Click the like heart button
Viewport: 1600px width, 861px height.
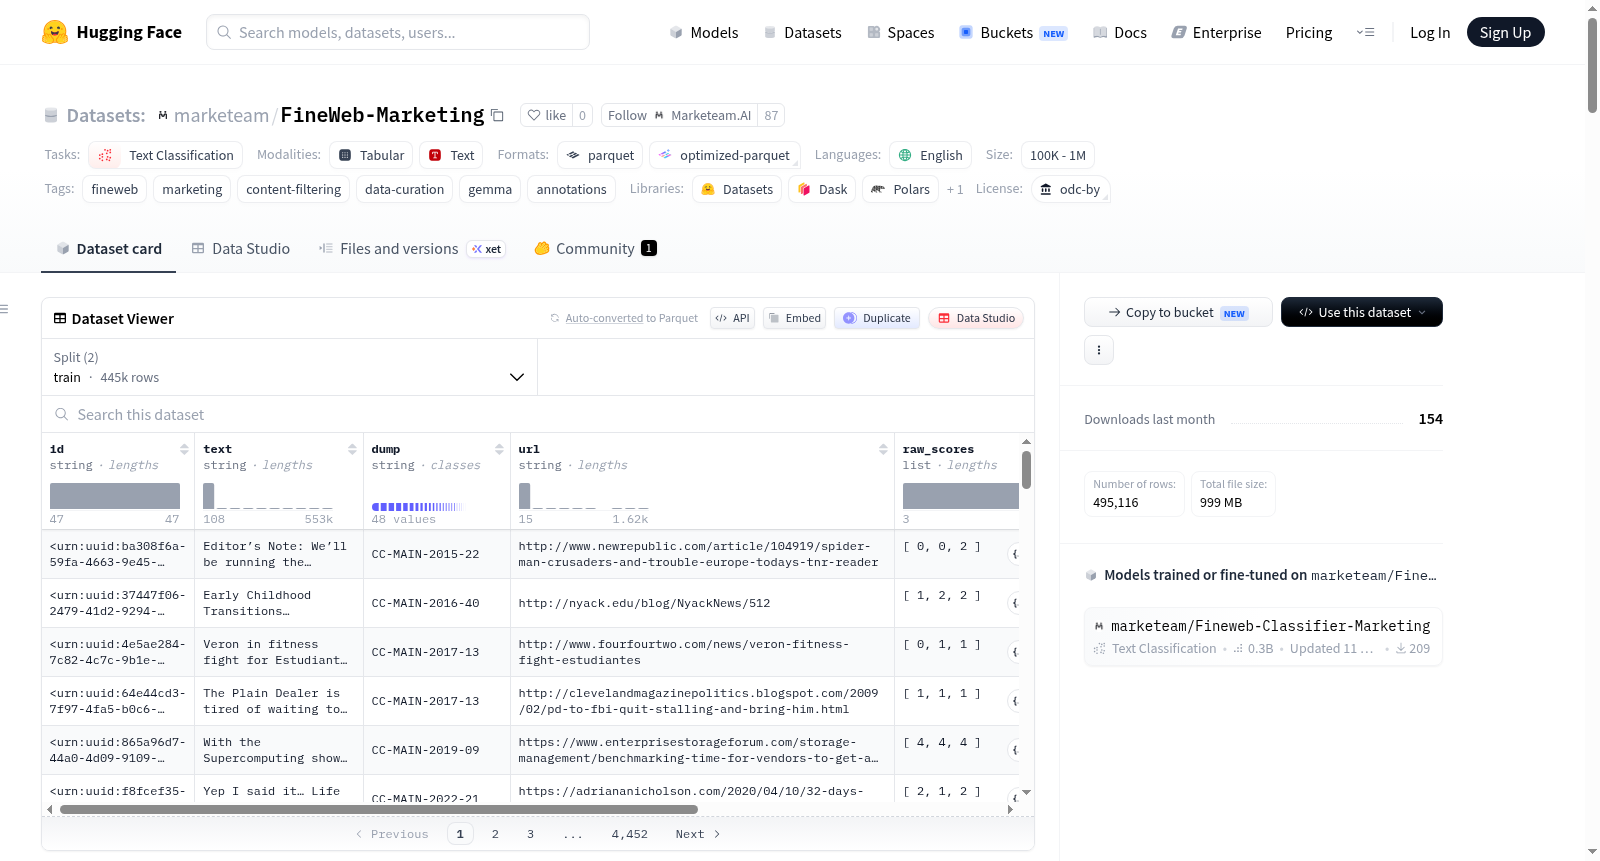546,115
